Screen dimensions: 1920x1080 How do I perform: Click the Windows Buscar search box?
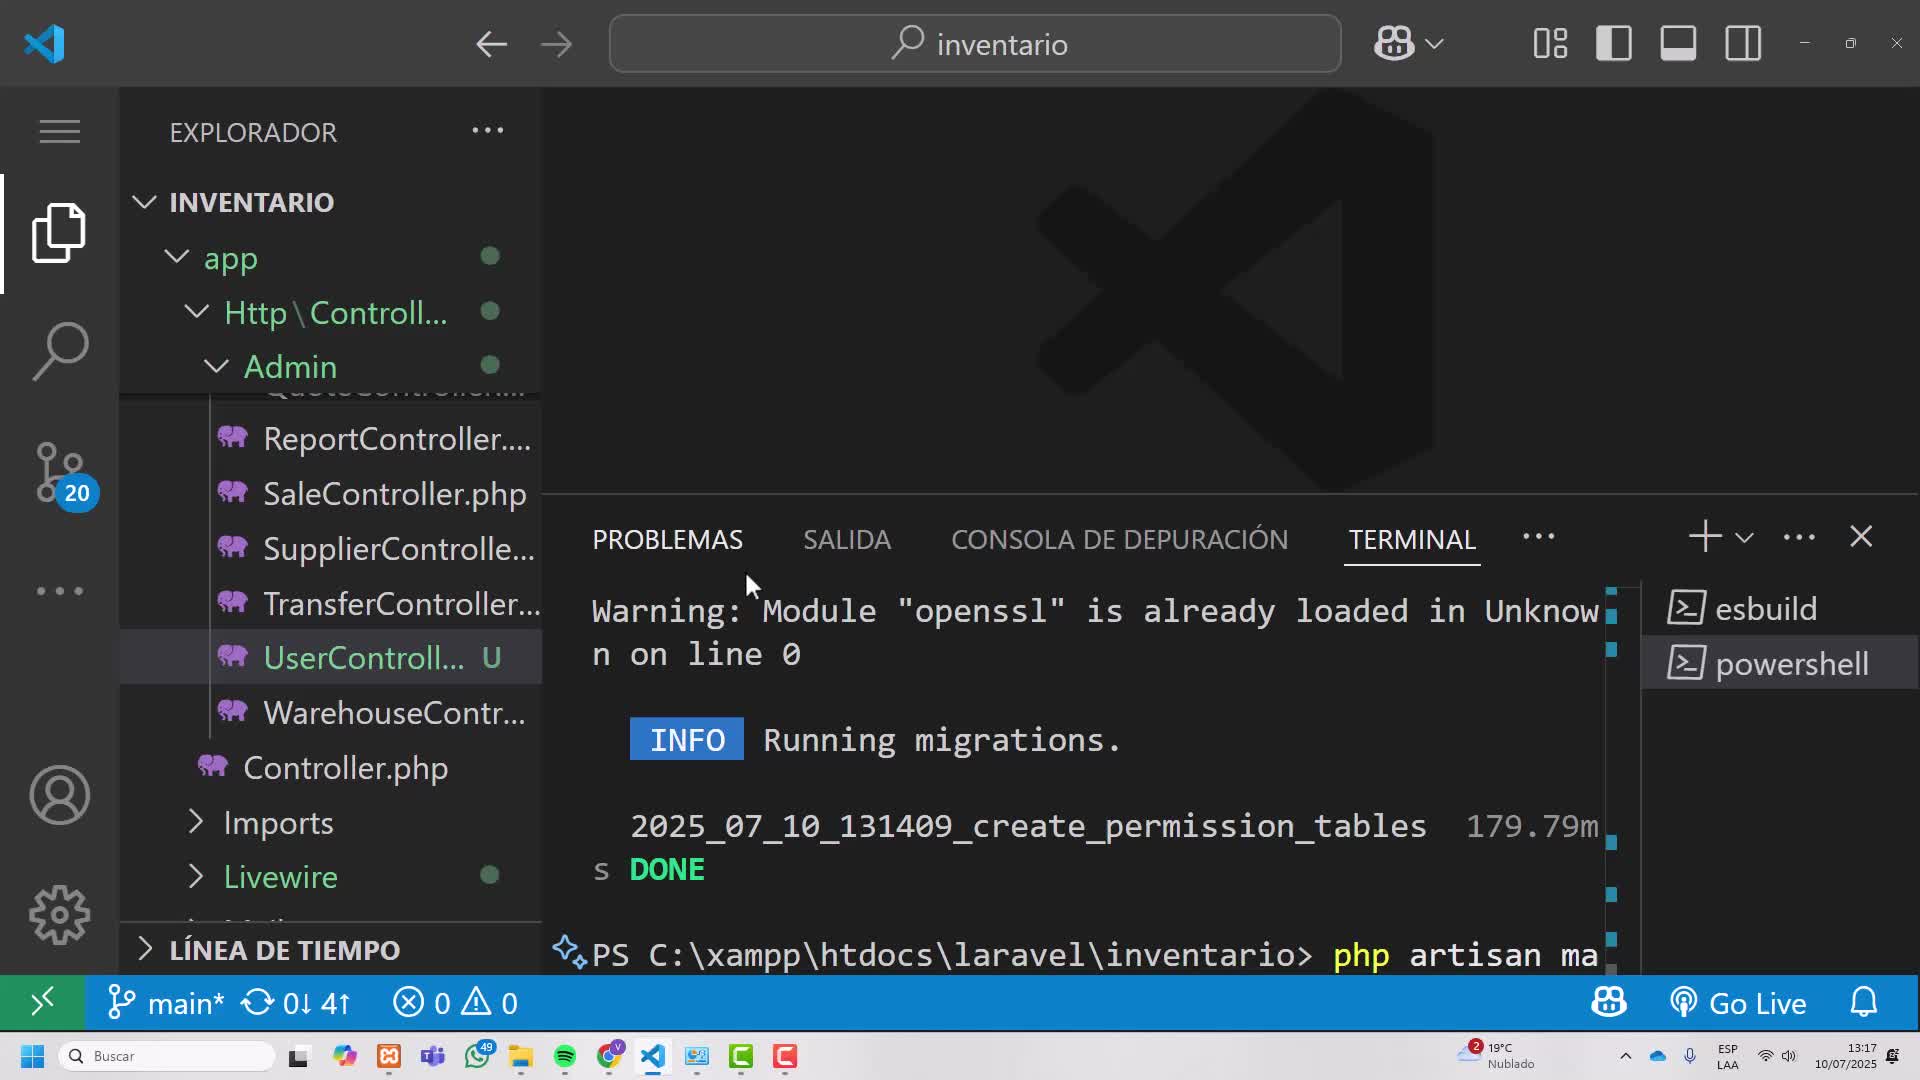[167, 1056]
